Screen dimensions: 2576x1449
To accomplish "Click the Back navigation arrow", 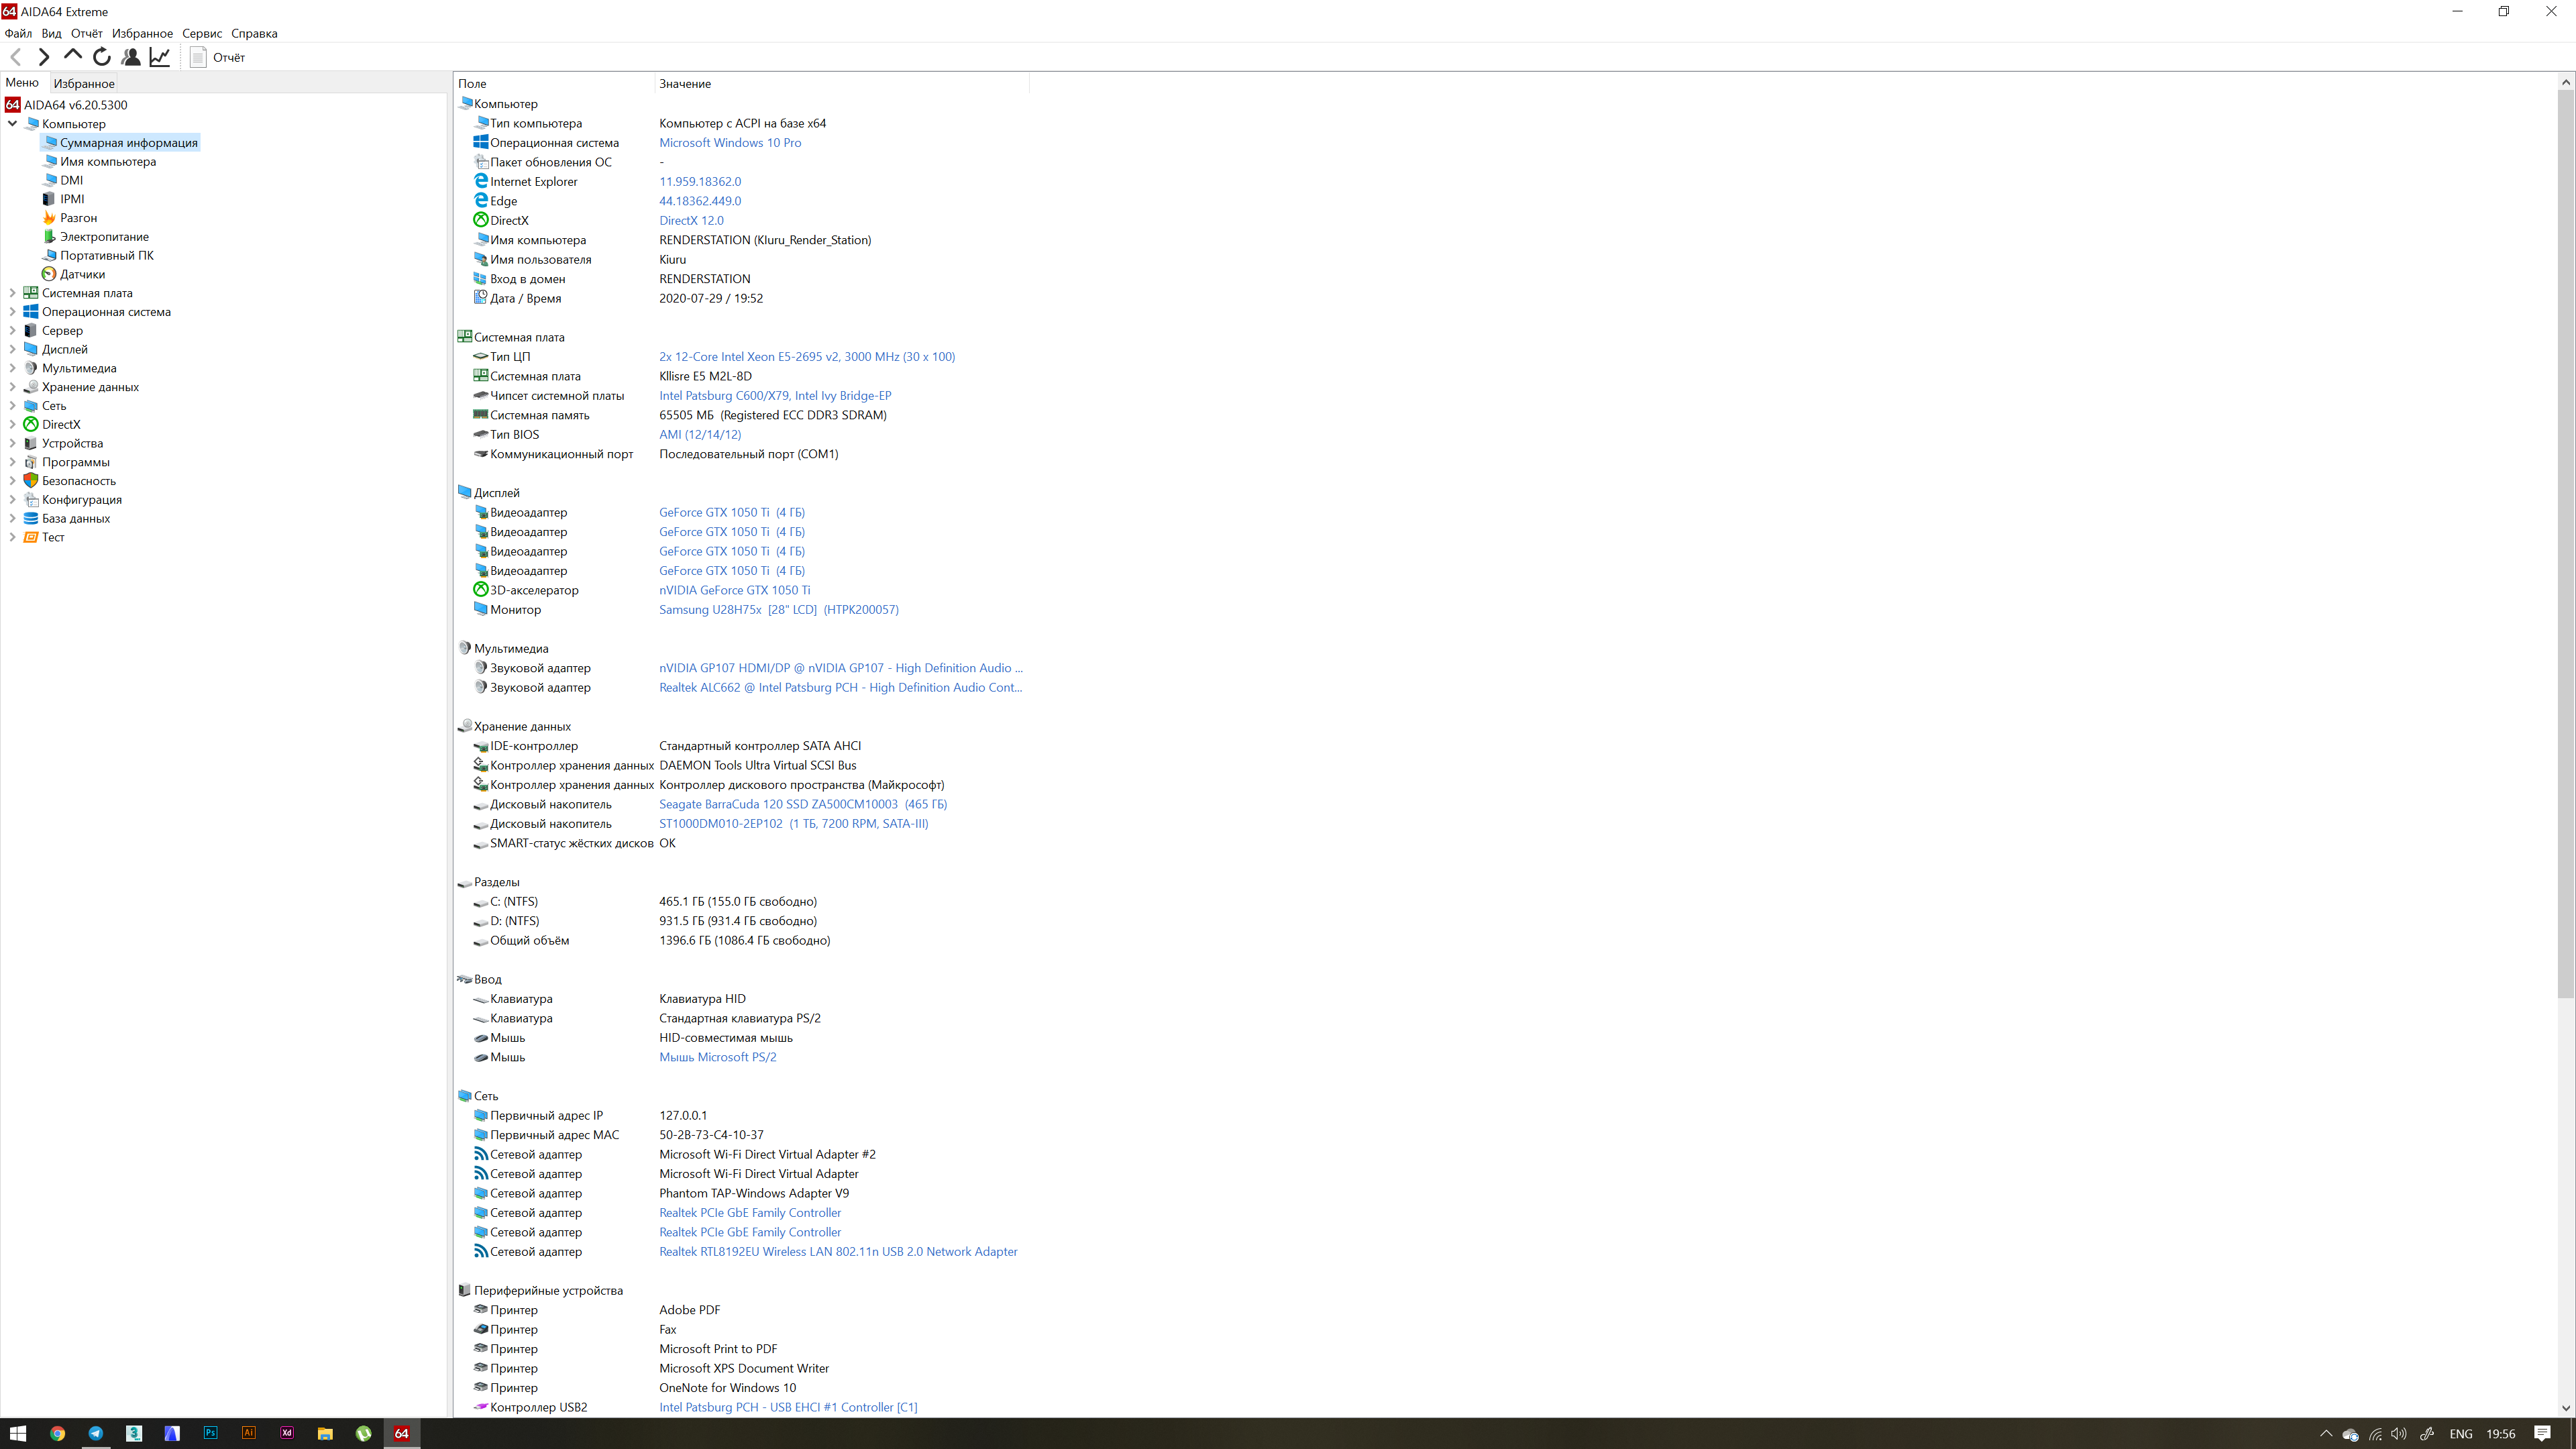I will pyautogui.click(x=16, y=57).
